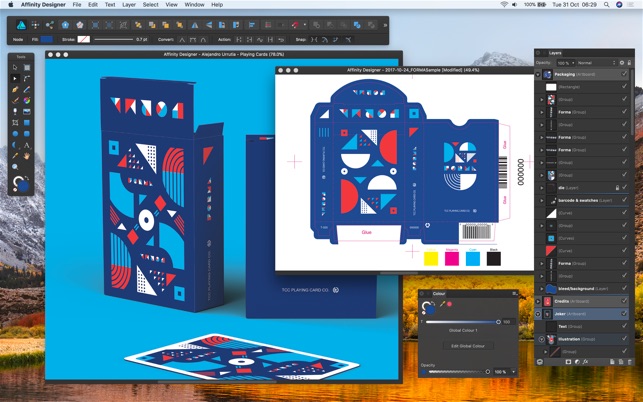Select the Node tool
The width and height of the screenshot is (643, 402).
(x=15, y=78)
